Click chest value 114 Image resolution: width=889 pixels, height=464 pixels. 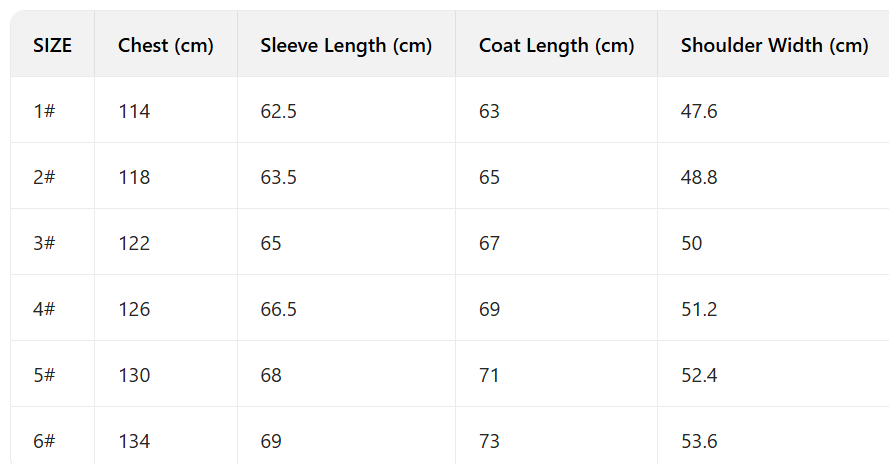(x=134, y=111)
